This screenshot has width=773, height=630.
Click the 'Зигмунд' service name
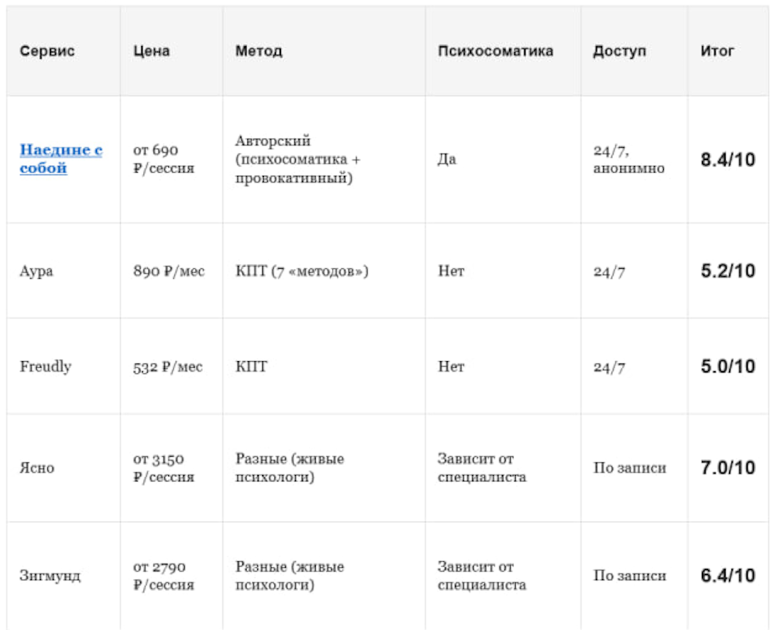50,575
